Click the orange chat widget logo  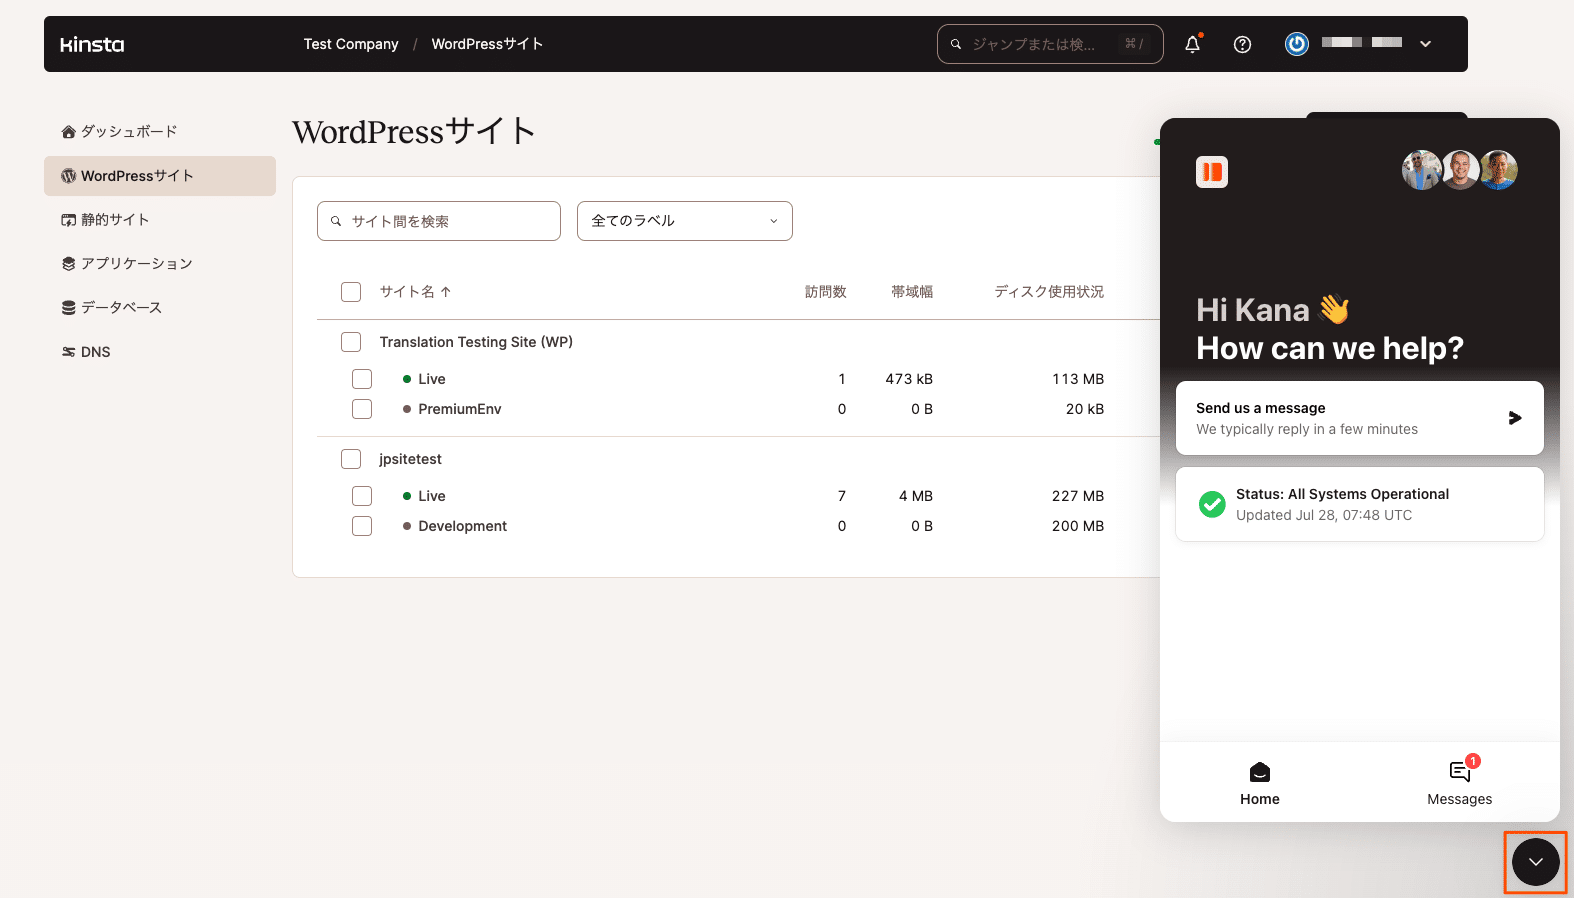1212,172
